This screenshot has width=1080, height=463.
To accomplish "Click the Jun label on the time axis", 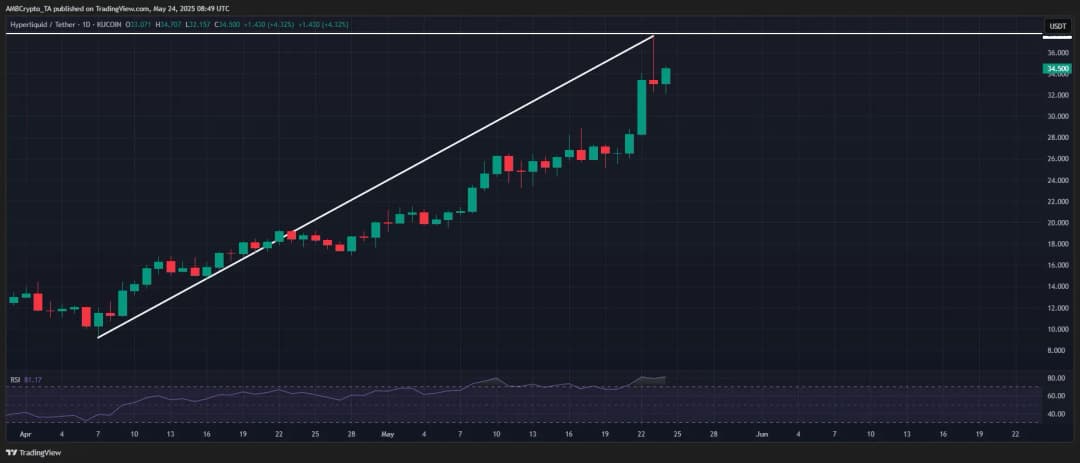I will point(761,436).
